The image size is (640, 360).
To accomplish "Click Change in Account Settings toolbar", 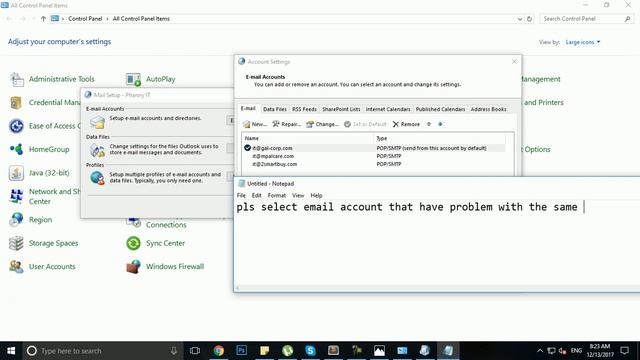I will point(322,124).
